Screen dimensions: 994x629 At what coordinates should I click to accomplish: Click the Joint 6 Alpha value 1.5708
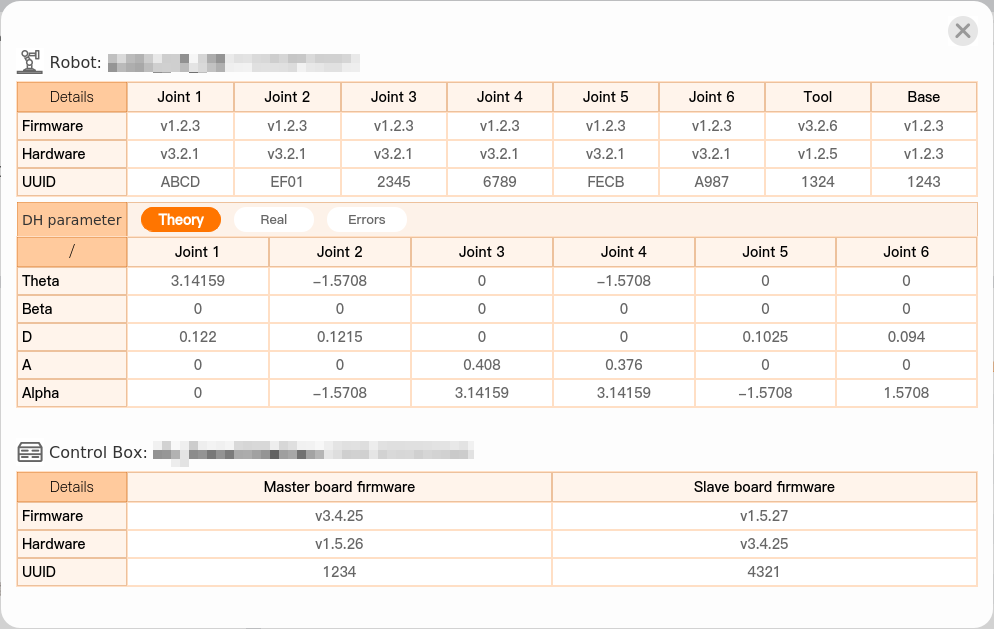pos(906,393)
